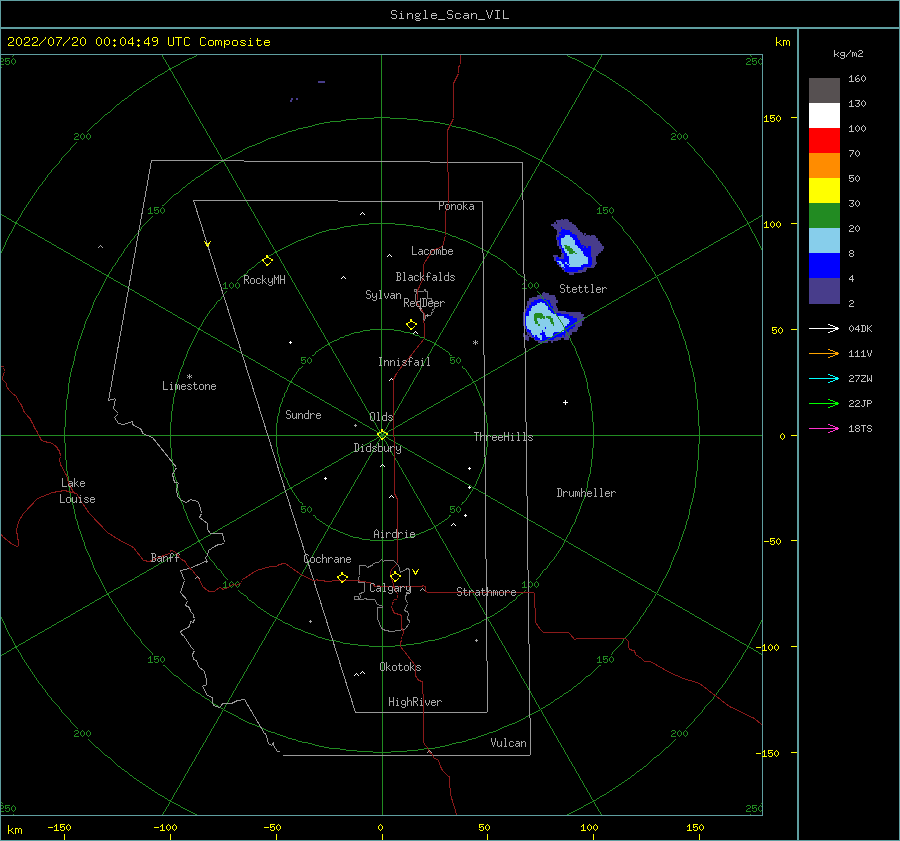Click the Lake Louise label

pos(77,491)
